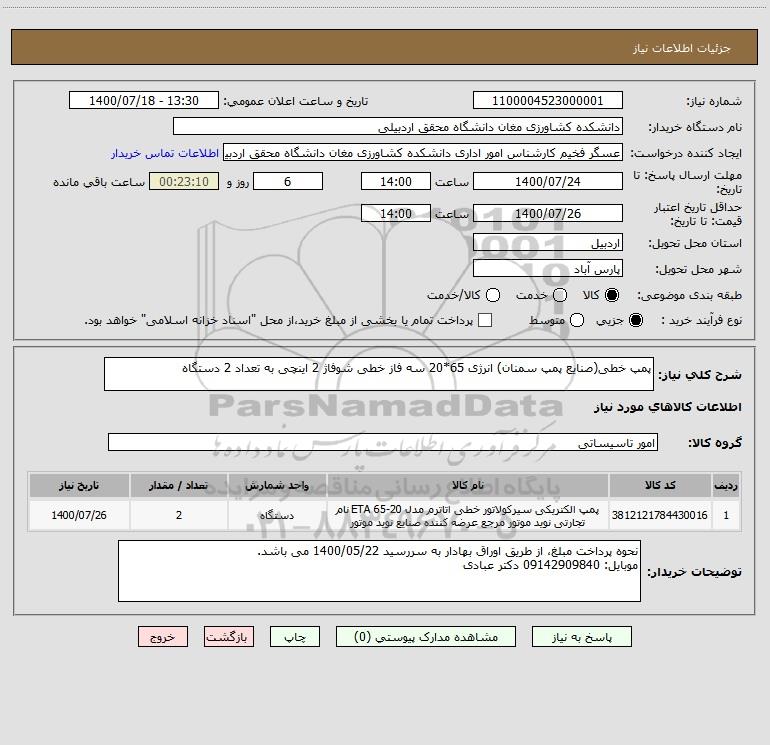This screenshot has height=745, width=770.
Task: Click the نام کالا column header
Action: pos(468,485)
